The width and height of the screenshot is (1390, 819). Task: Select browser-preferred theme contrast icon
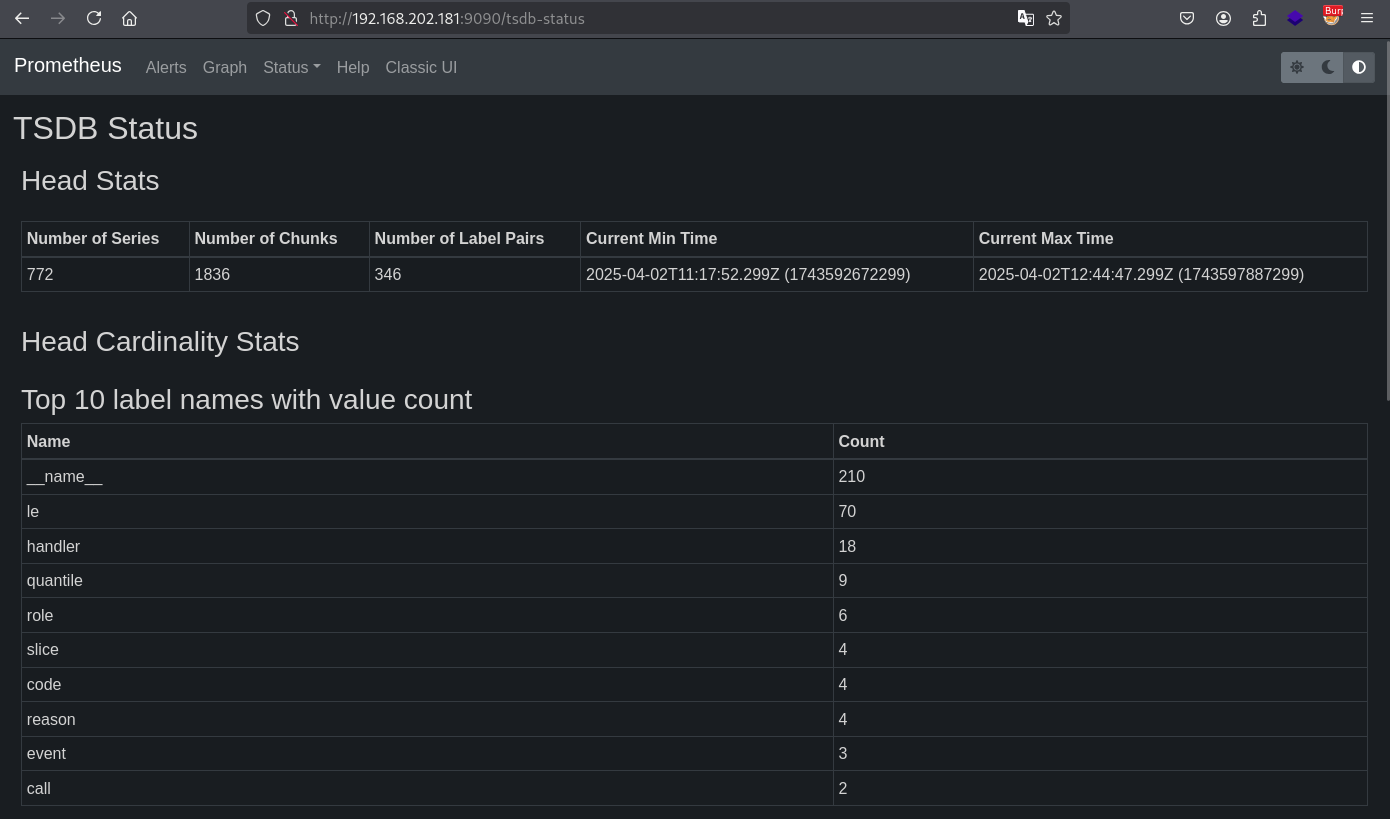click(1359, 67)
